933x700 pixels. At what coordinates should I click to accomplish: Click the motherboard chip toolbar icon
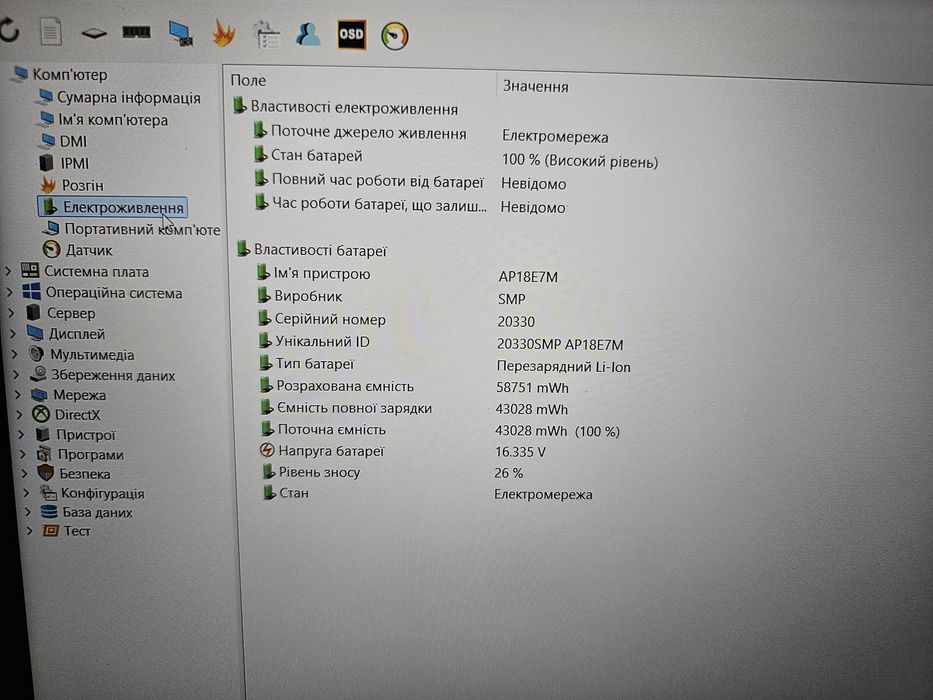94,33
